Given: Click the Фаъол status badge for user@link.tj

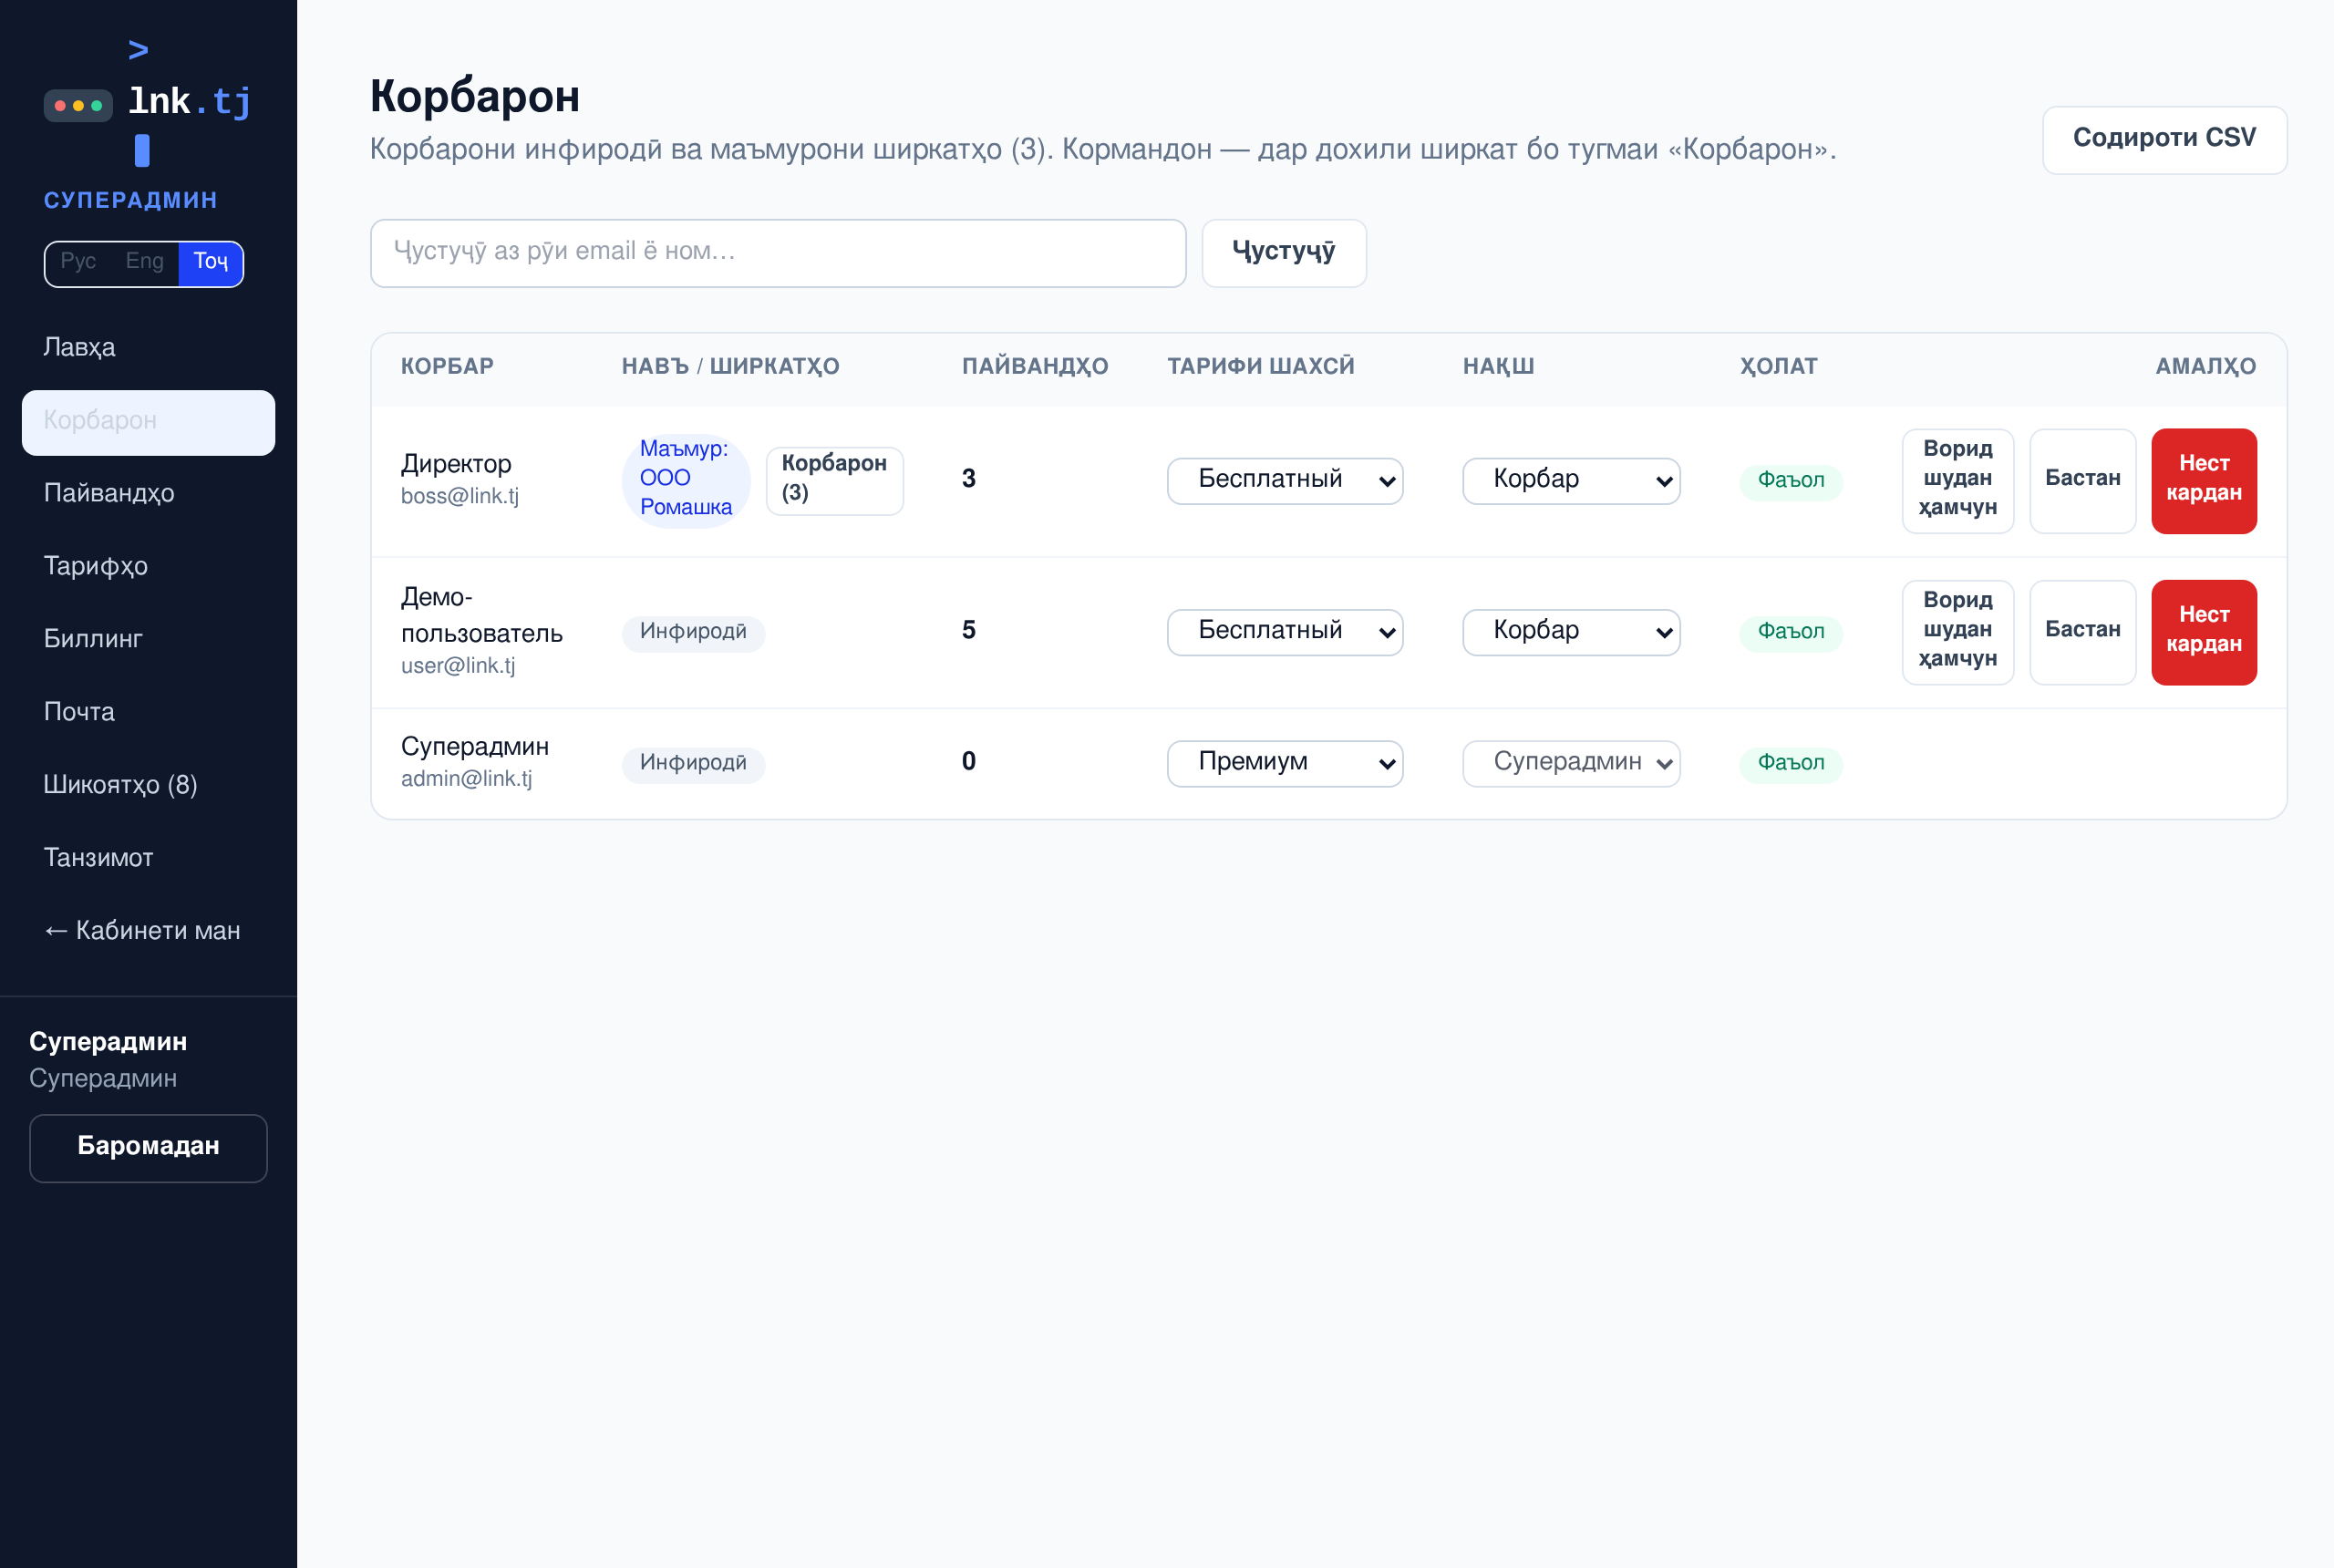Looking at the screenshot, I should click(1790, 632).
